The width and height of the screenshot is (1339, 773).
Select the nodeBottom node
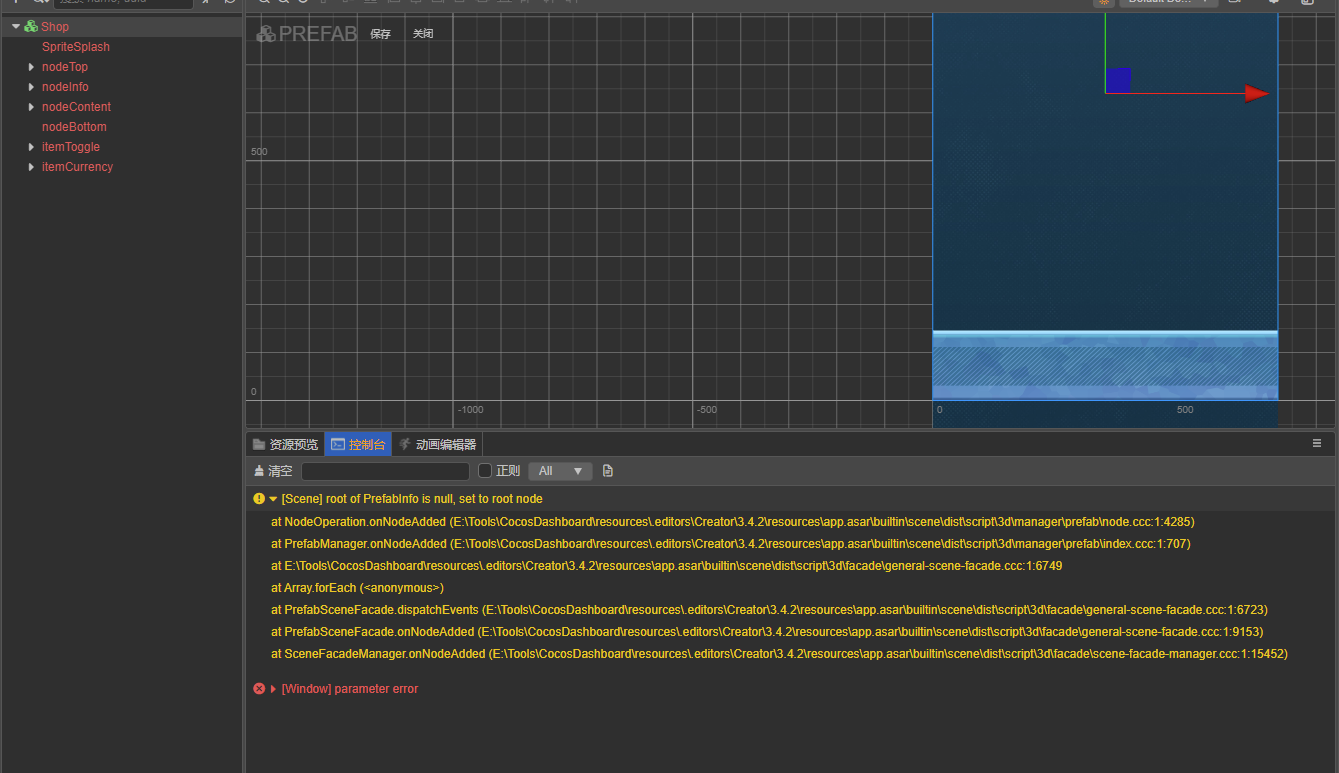pyautogui.click(x=74, y=127)
